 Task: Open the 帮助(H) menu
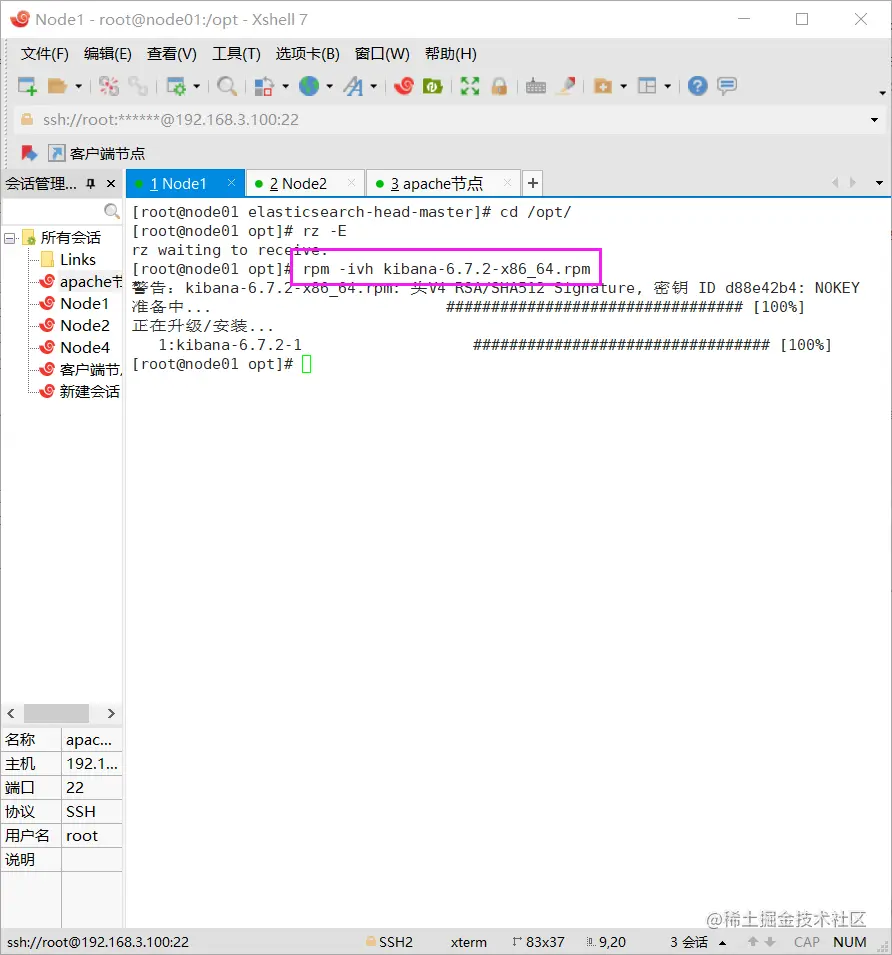[451, 54]
